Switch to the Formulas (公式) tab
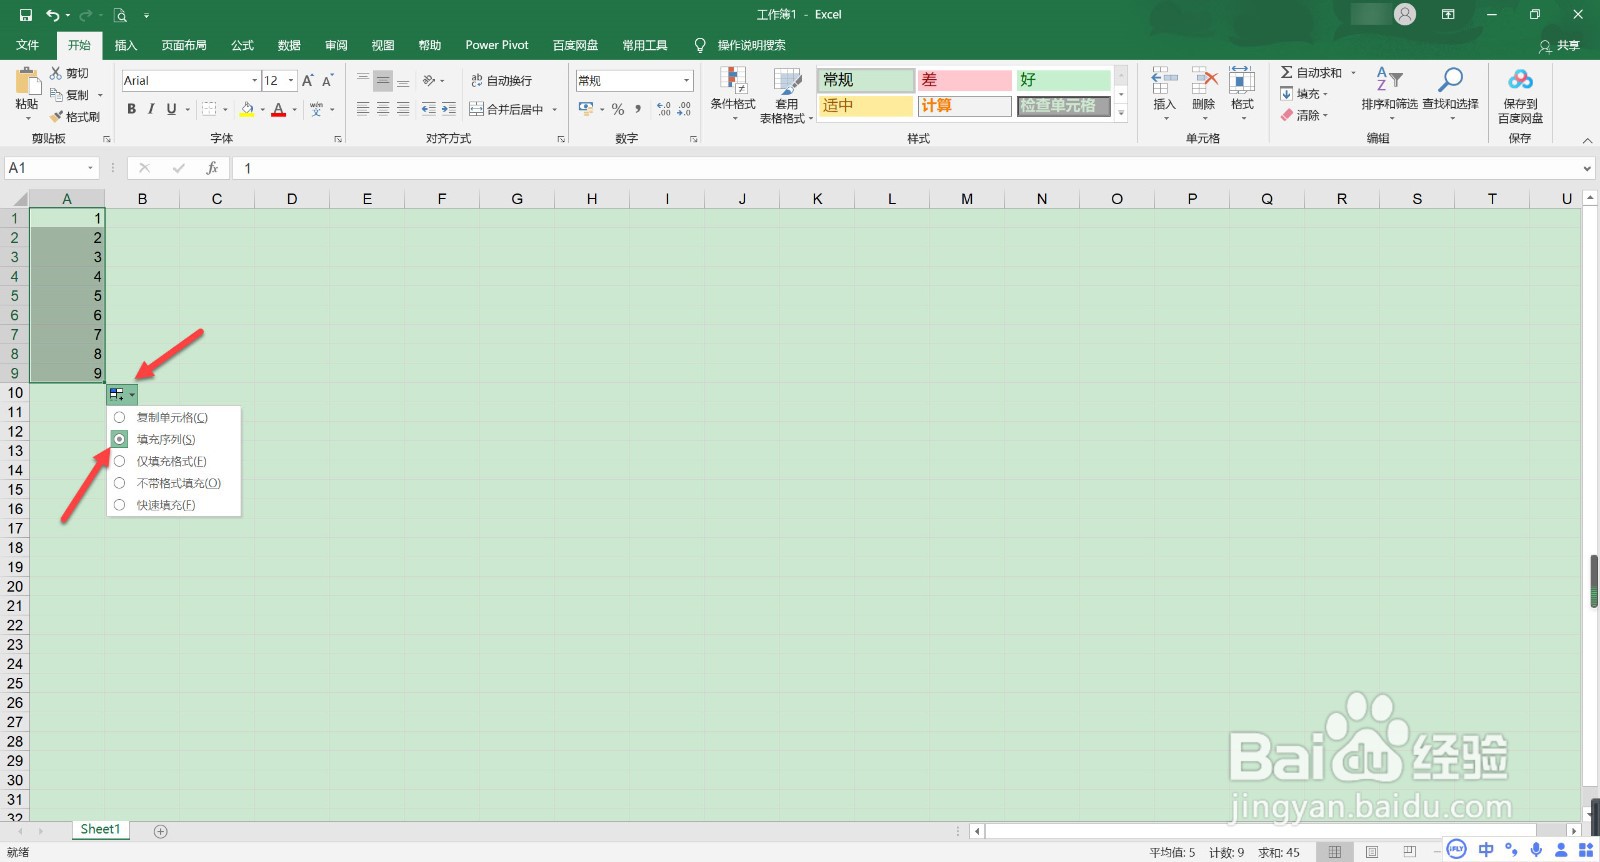Viewport: 1600px width, 862px height. coord(242,45)
